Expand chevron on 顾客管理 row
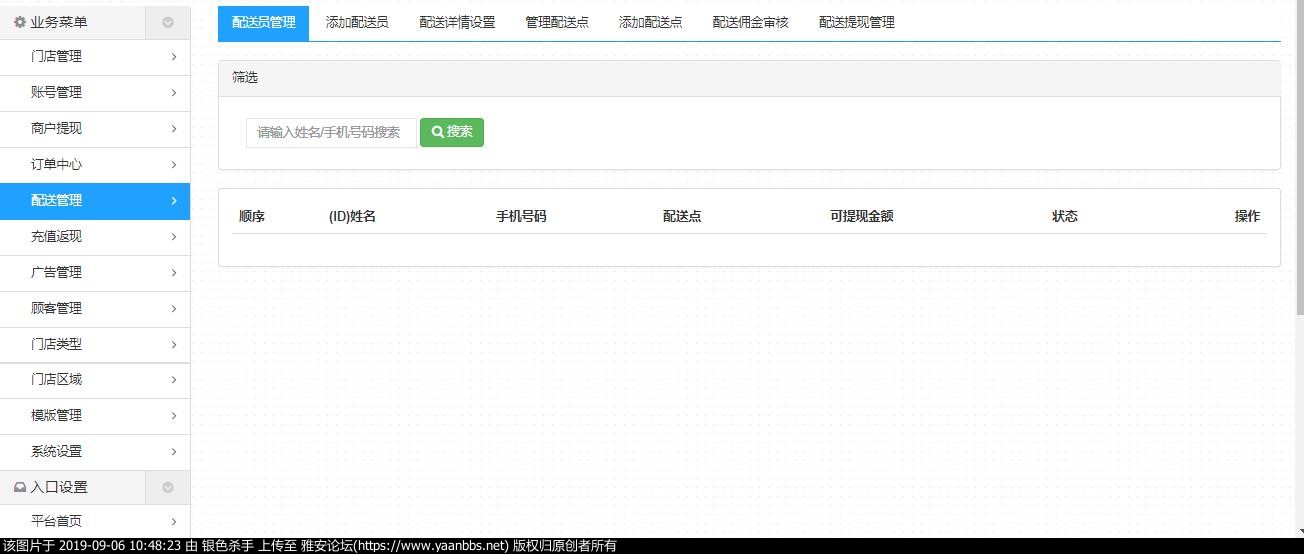The width and height of the screenshot is (1304, 554). (x=174, y=309)
